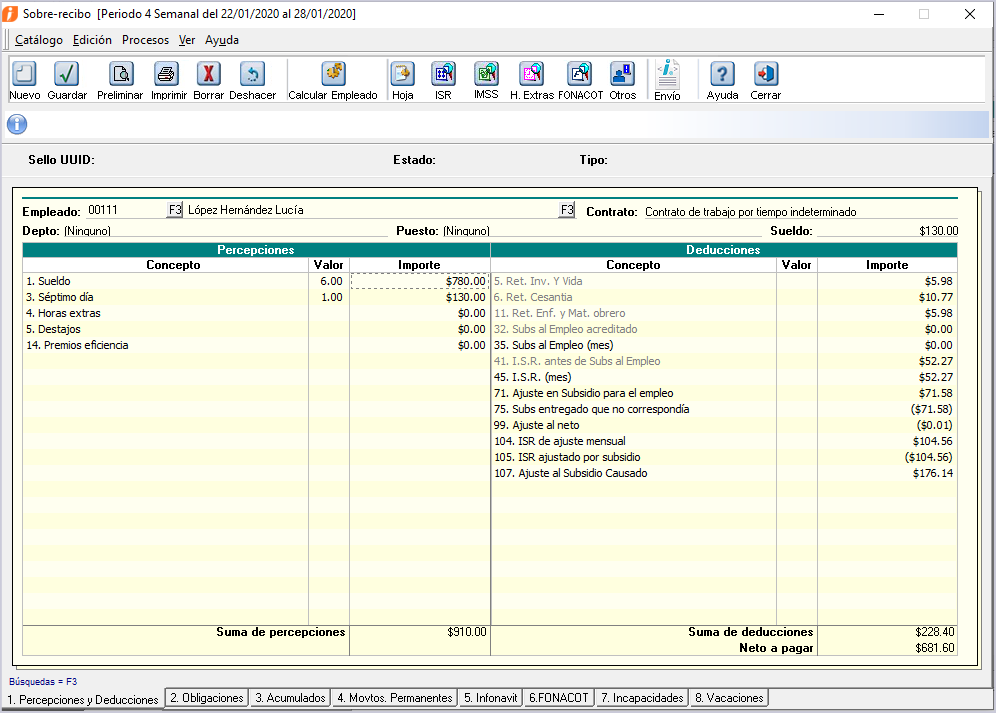Print using the Imprimir icon
The width and height of the screenshot is (996, 713).
pyautogui.click(x=168, y=75)
